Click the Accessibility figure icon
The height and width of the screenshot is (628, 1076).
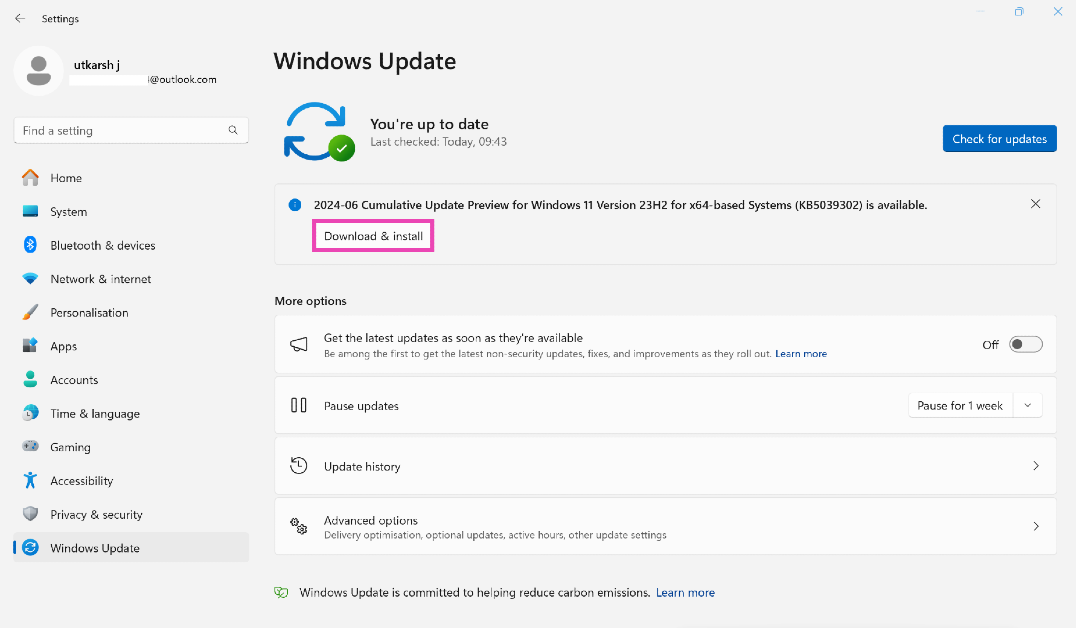pos(30,480)
